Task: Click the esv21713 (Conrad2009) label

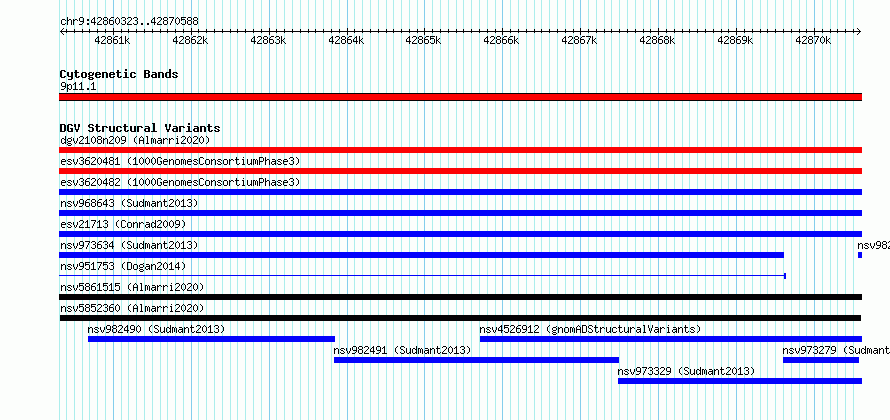Action: pos(123,224)
